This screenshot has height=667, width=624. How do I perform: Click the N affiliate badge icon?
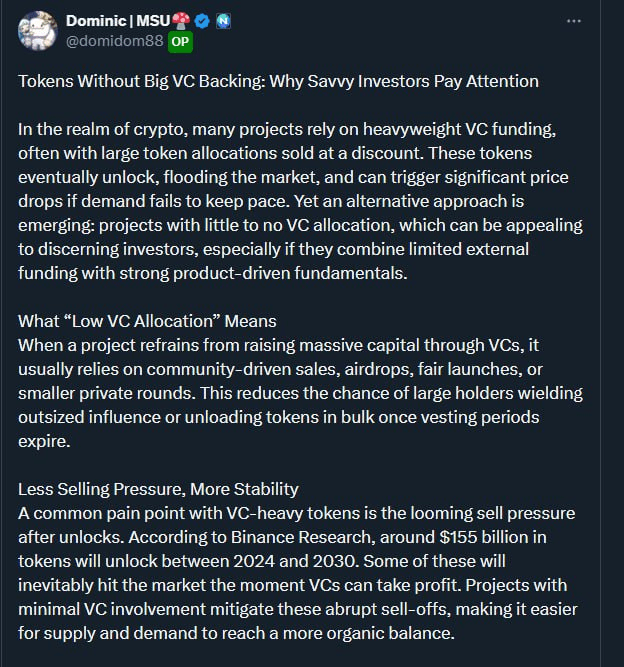223,21
